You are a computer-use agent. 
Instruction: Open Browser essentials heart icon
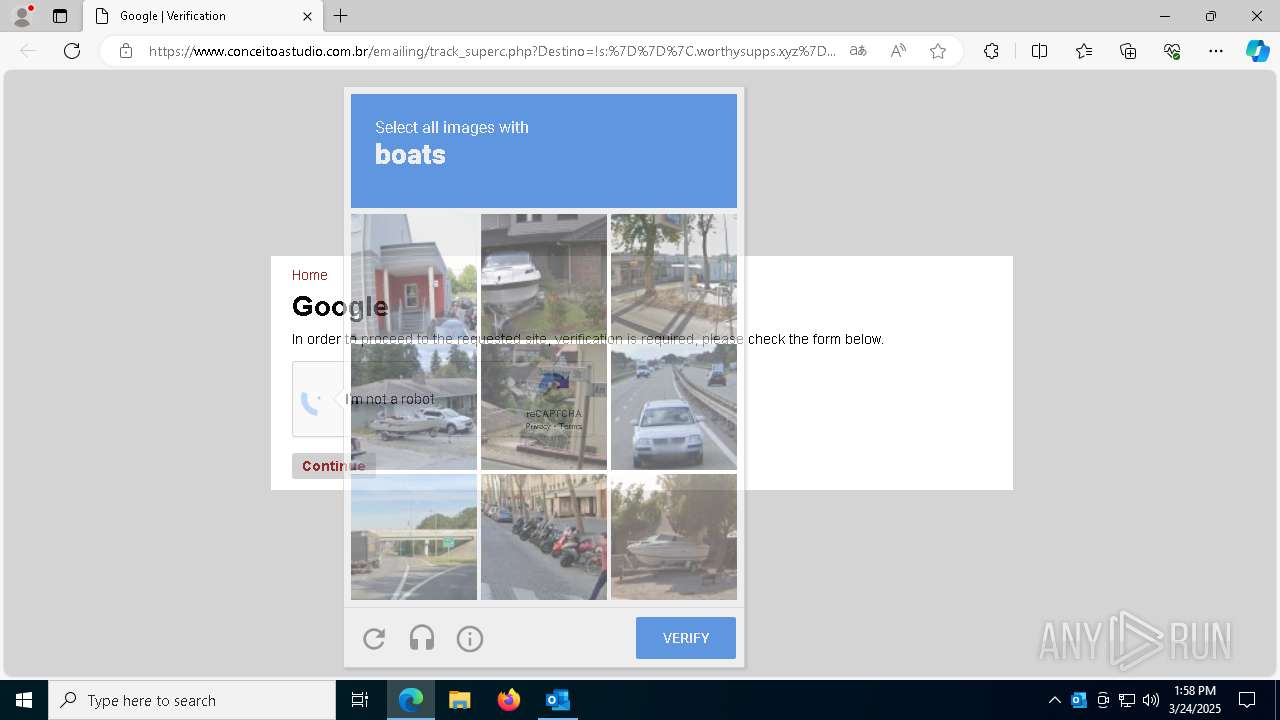point(1172,51)
